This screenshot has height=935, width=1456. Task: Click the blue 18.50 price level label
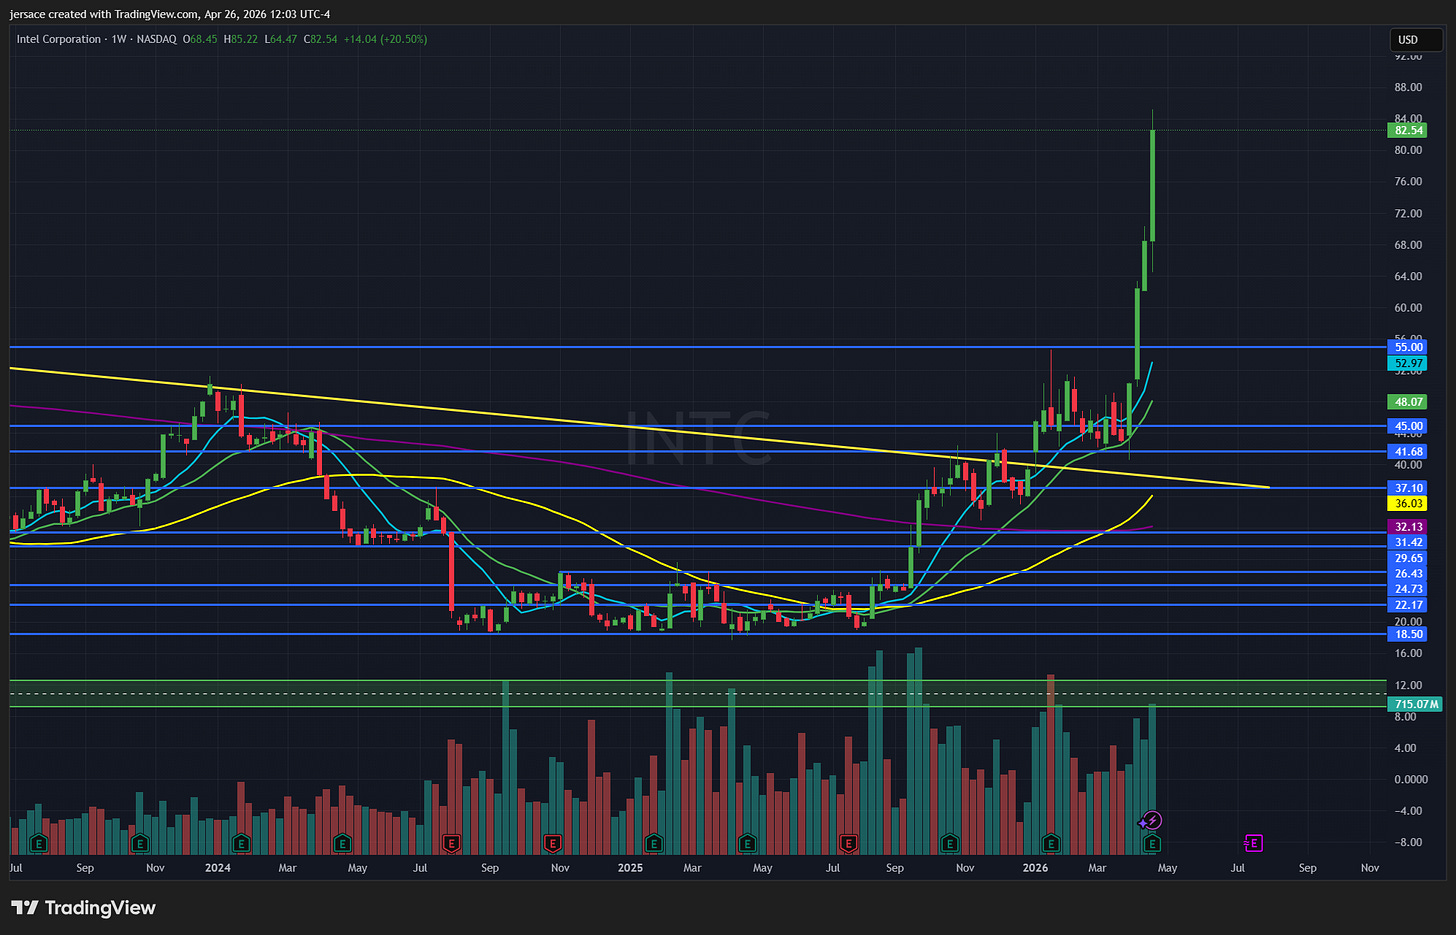[1408, 634]
